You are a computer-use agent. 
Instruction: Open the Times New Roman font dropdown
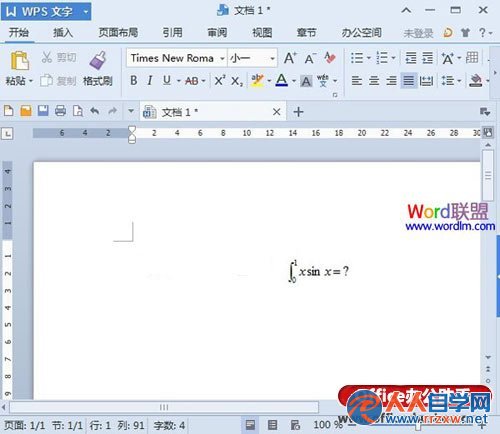click(177, 58)
